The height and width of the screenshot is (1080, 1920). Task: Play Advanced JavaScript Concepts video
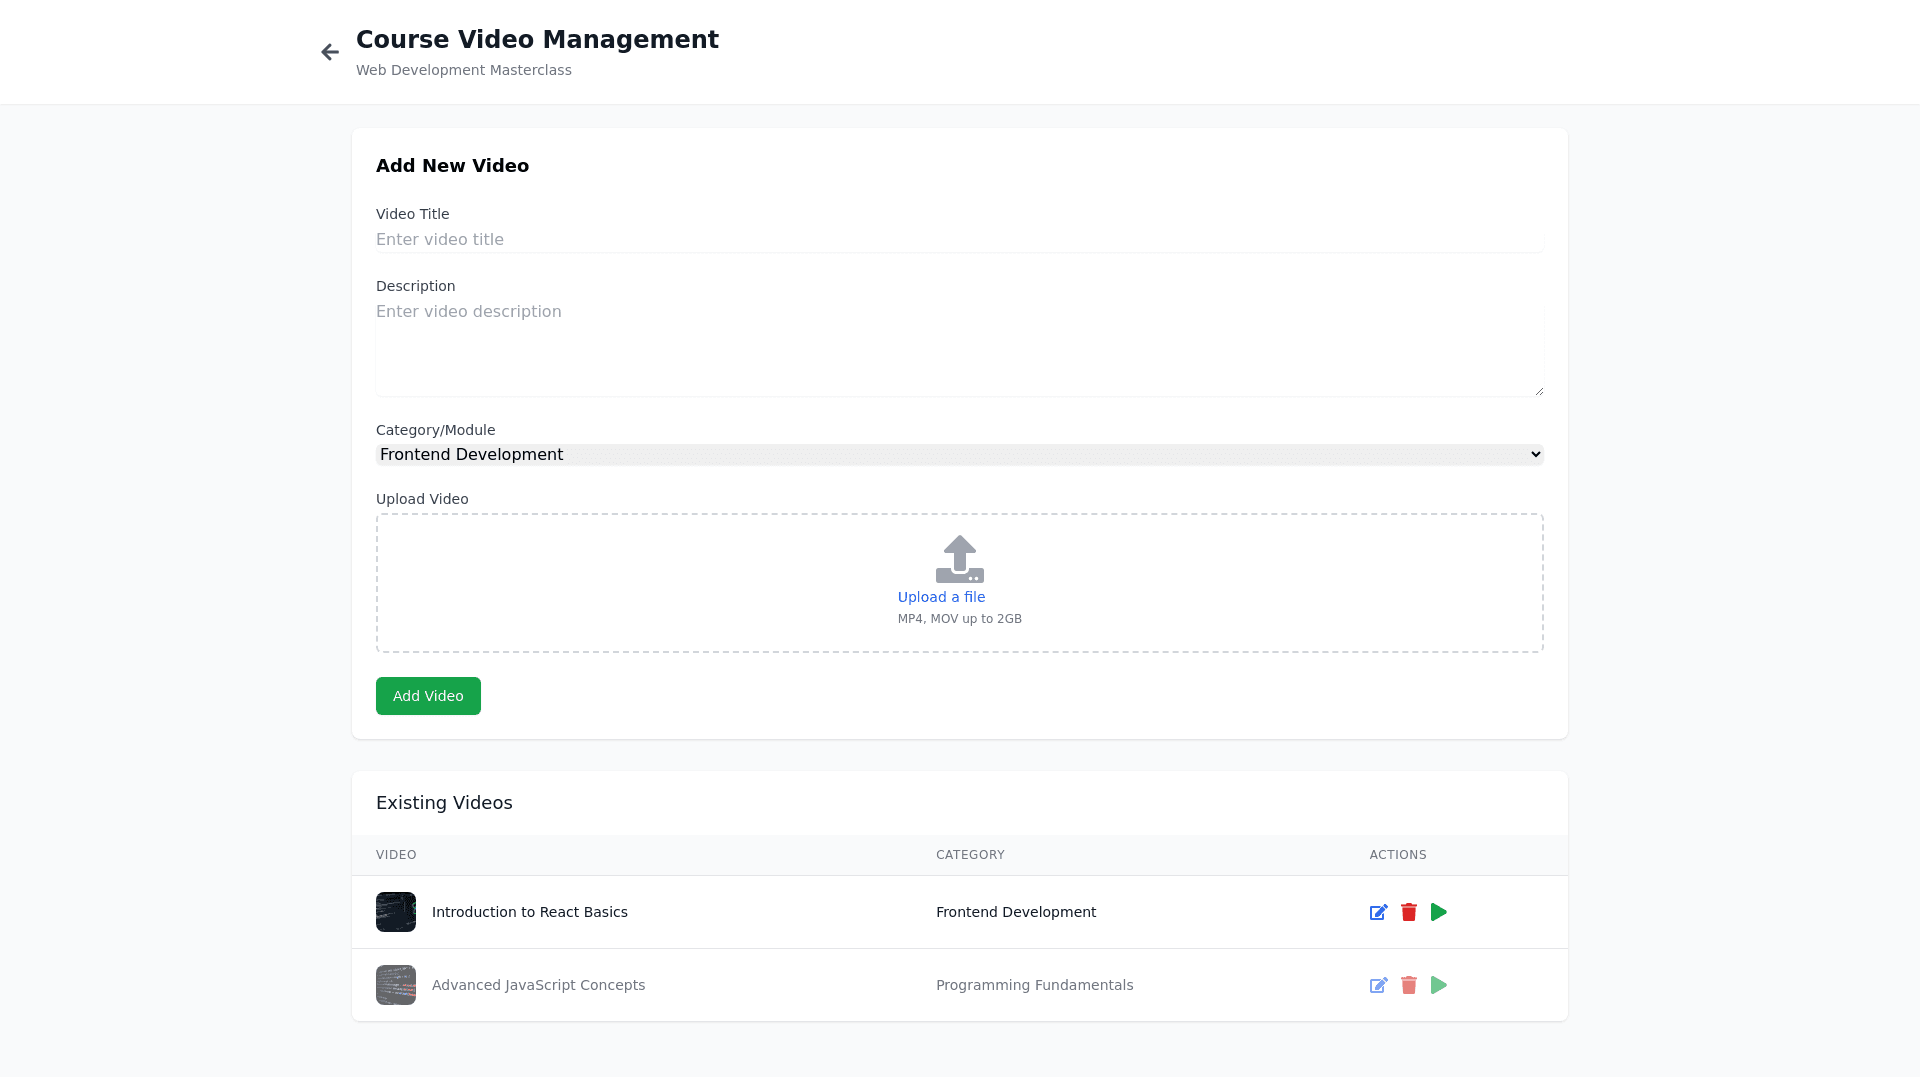tap(1438, 985)
